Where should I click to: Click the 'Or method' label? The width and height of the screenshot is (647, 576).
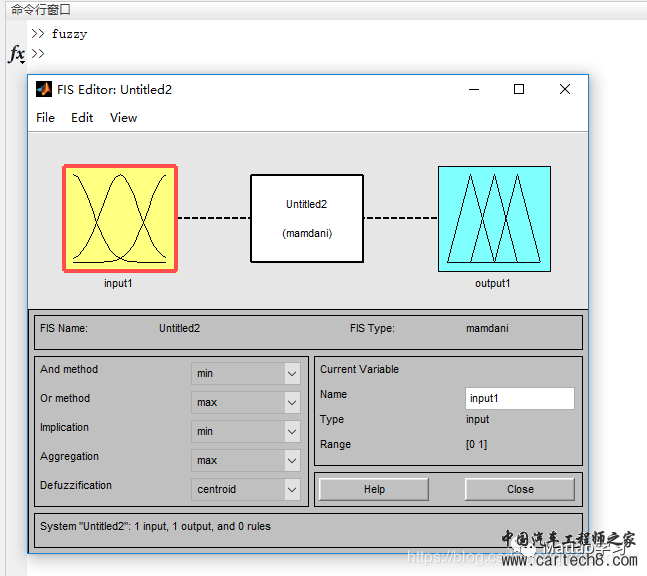pyautogui.click(x=65, y=398)
